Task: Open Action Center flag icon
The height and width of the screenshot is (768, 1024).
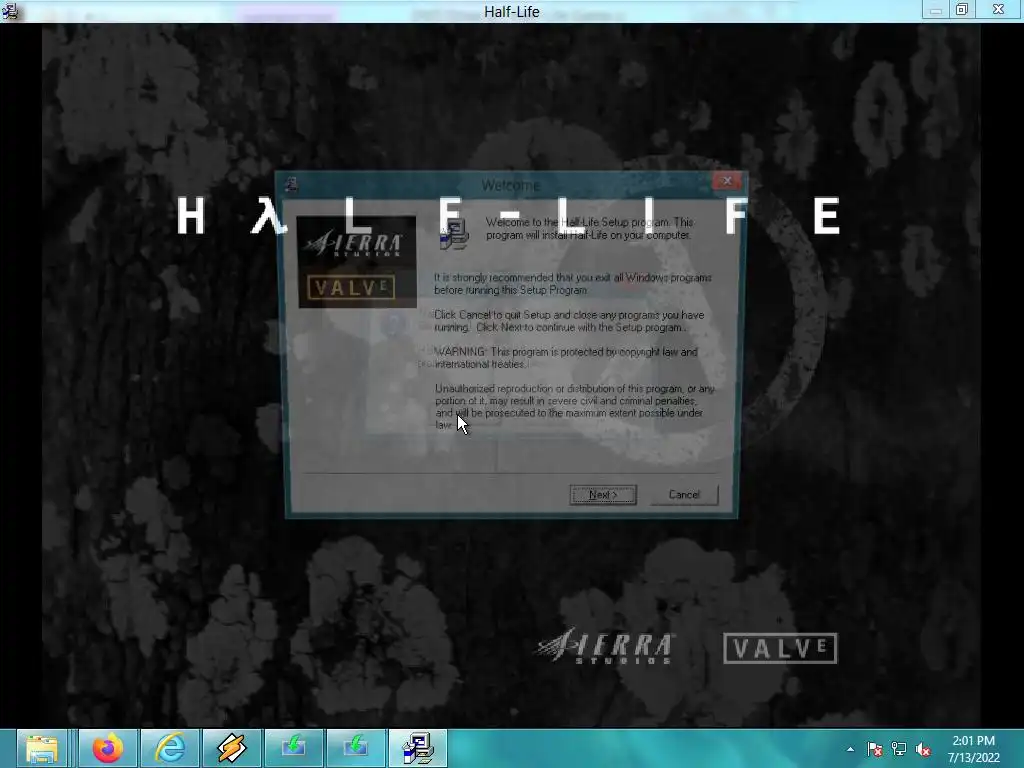Action: [x=874, y=749]
